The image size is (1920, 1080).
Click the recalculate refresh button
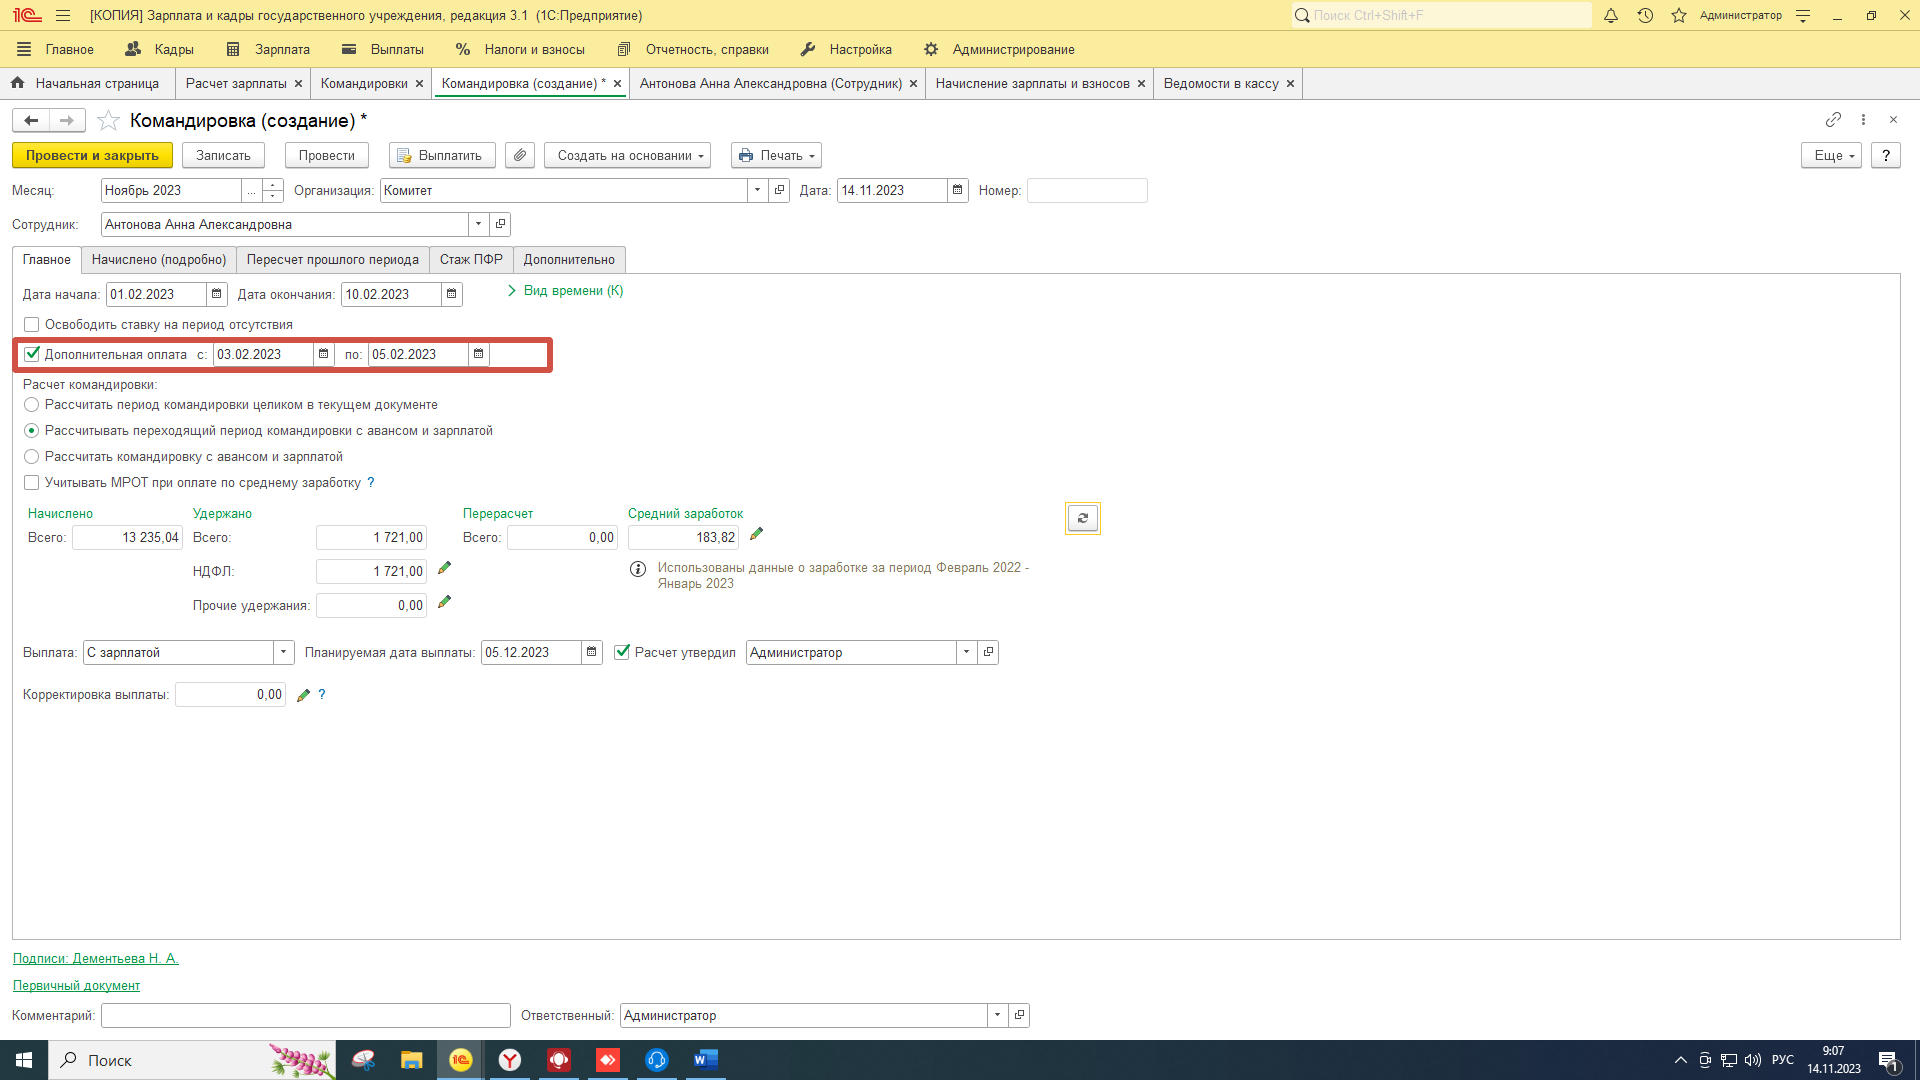pyautogui.click(x=1082, y=518)
